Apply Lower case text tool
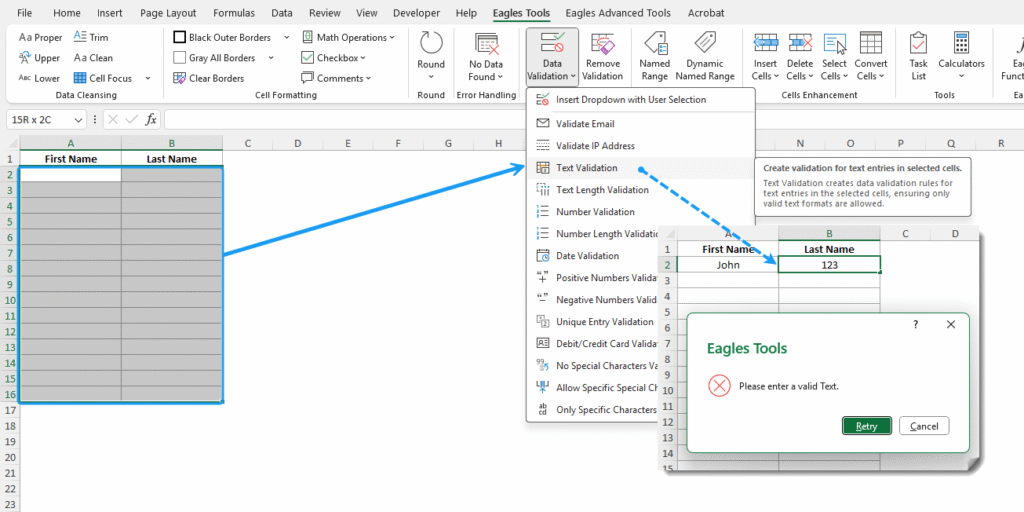The height and width of the screenshot is (512, 1024). click(39, 78)
